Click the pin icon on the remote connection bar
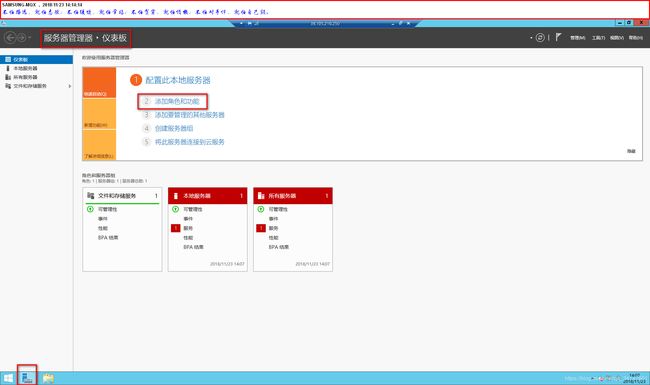 (x=250, y=24)
